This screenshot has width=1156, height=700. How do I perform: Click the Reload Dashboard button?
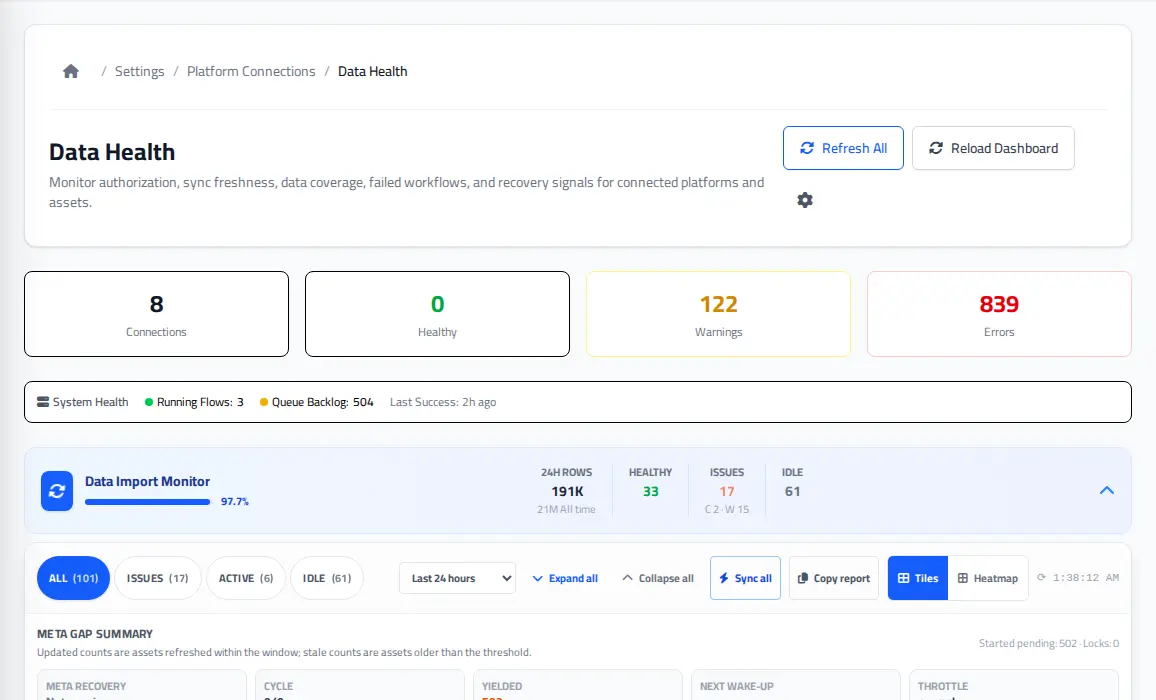[992, 148]
